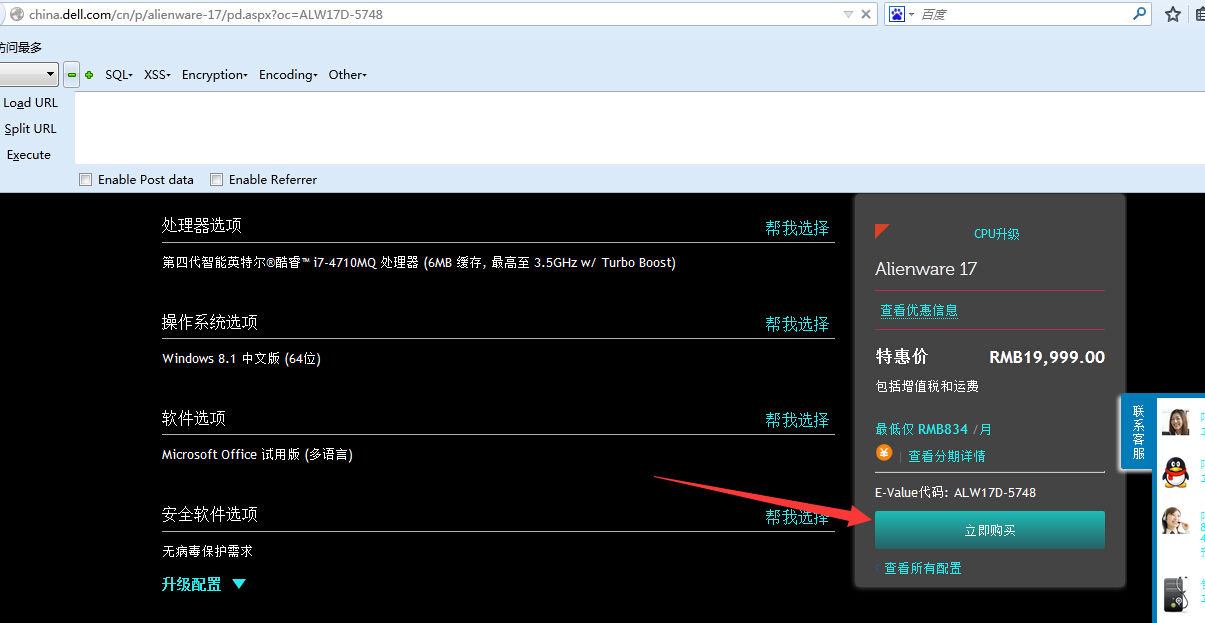Click the HackBar green plus button
Viewport: 1205px width, 623px height.
click(89, 75)
